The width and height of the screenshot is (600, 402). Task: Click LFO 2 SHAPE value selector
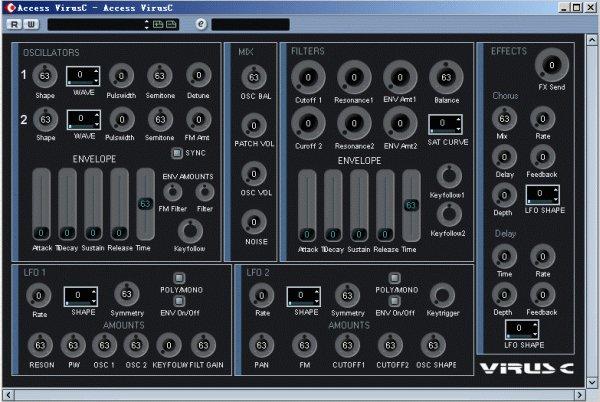click(303, 296)
